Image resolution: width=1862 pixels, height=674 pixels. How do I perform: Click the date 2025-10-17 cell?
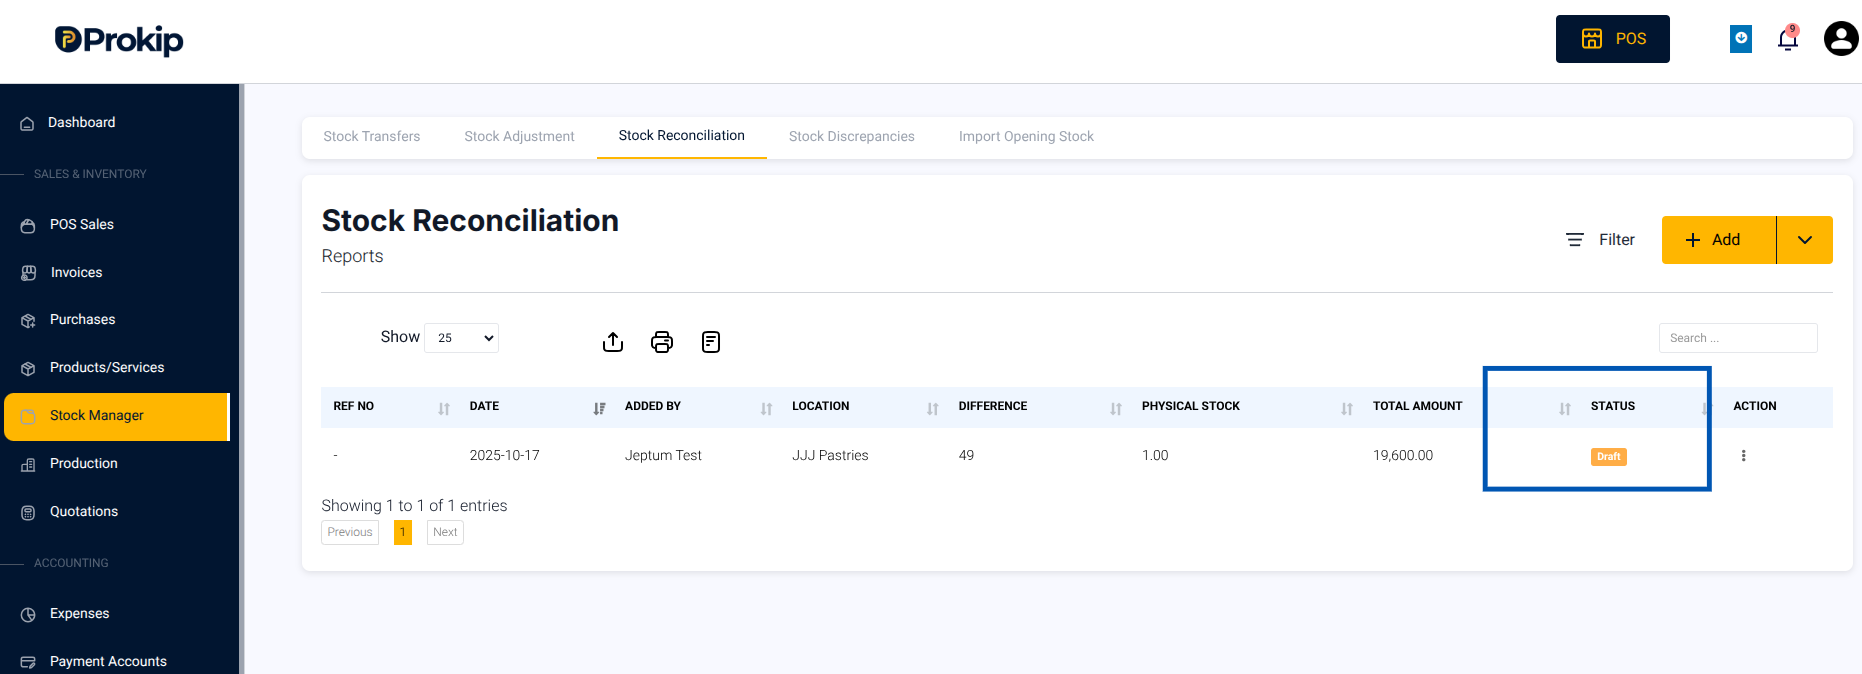tap(504, 455)
